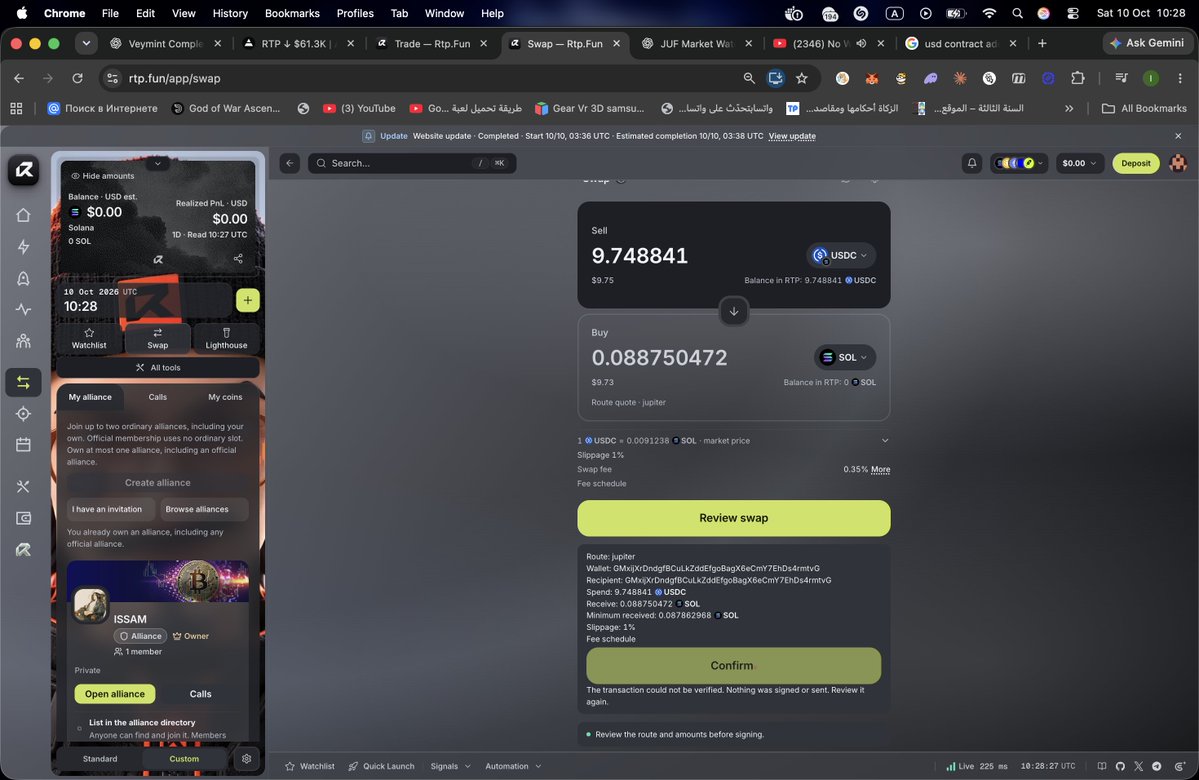Click the green plus button beside the clock
1199x780 pixels.
pyautogui.click(x=248, y=301)
